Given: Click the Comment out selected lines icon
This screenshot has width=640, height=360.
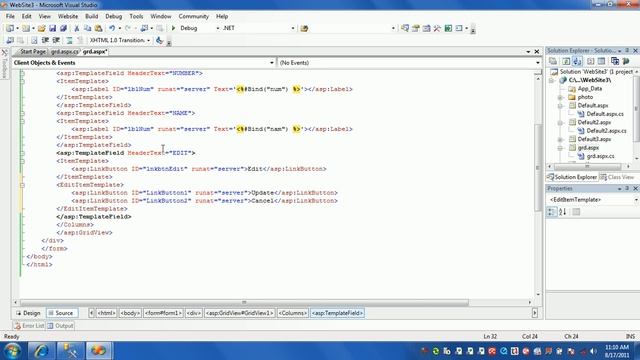Looking at the screenshot, I should tap(69, 40).
